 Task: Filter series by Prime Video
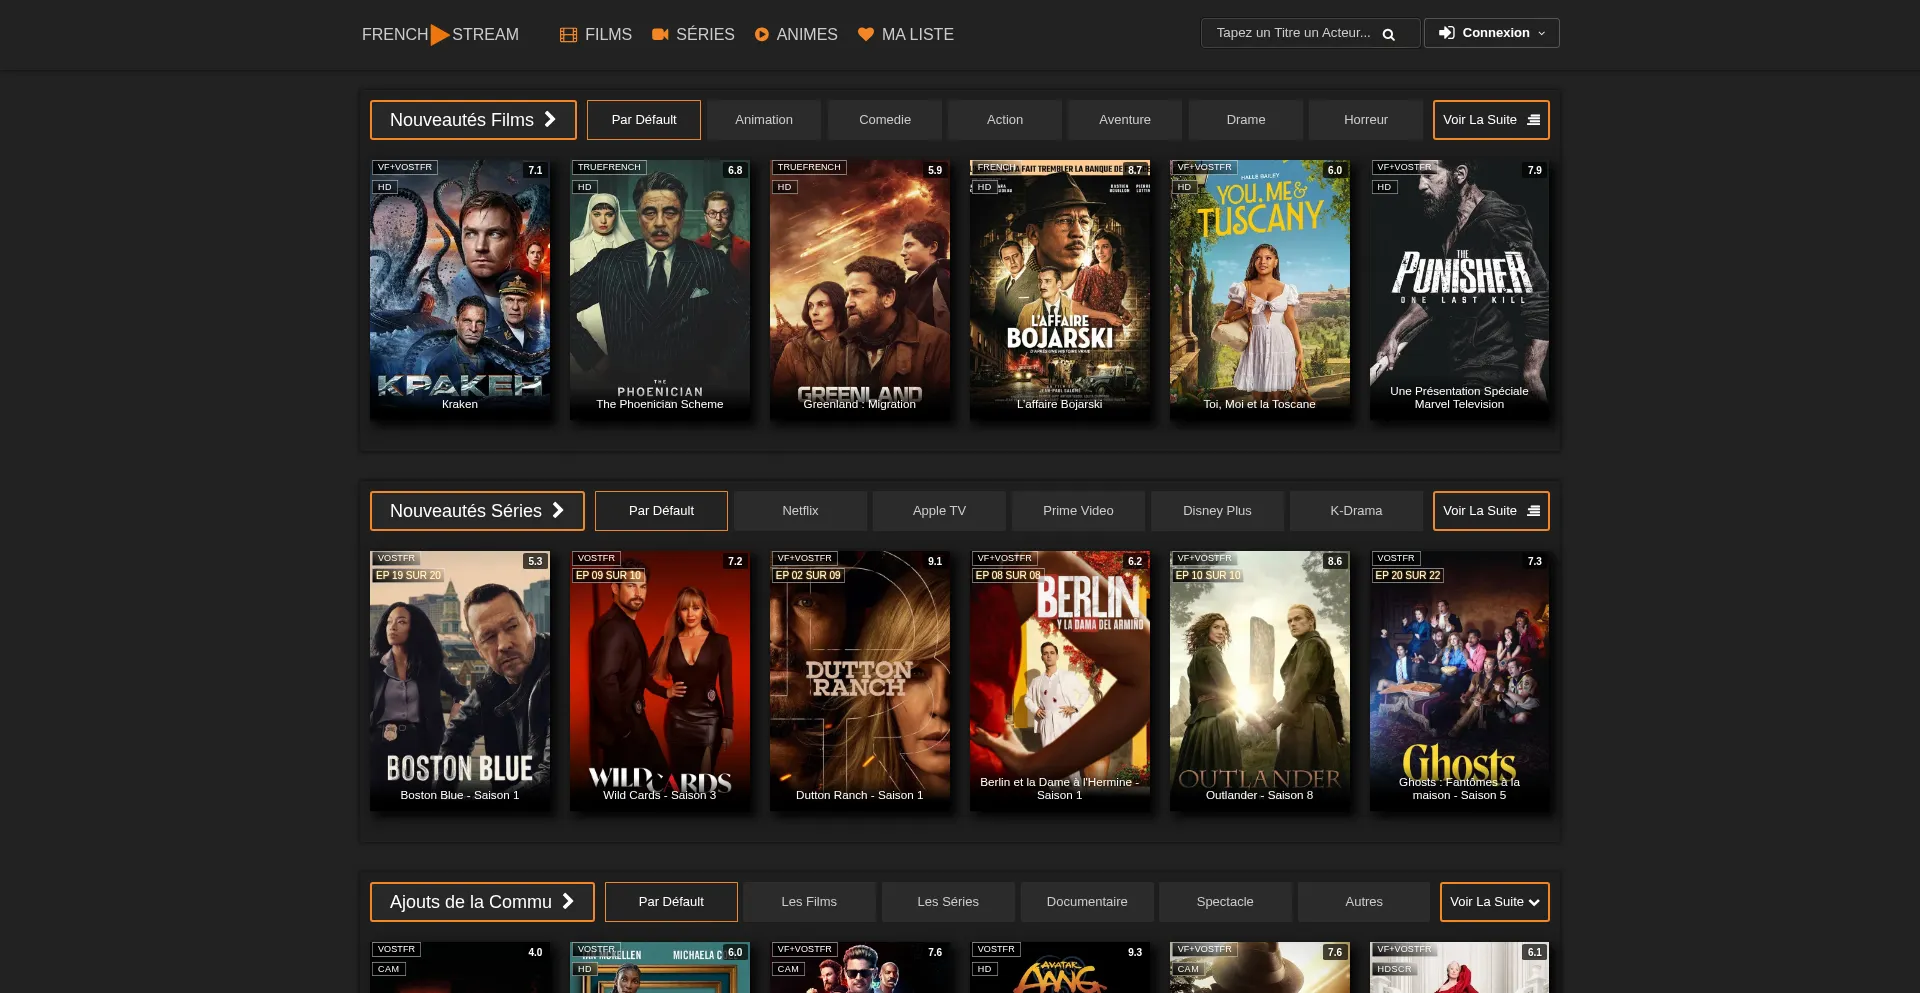(1078, 511)
